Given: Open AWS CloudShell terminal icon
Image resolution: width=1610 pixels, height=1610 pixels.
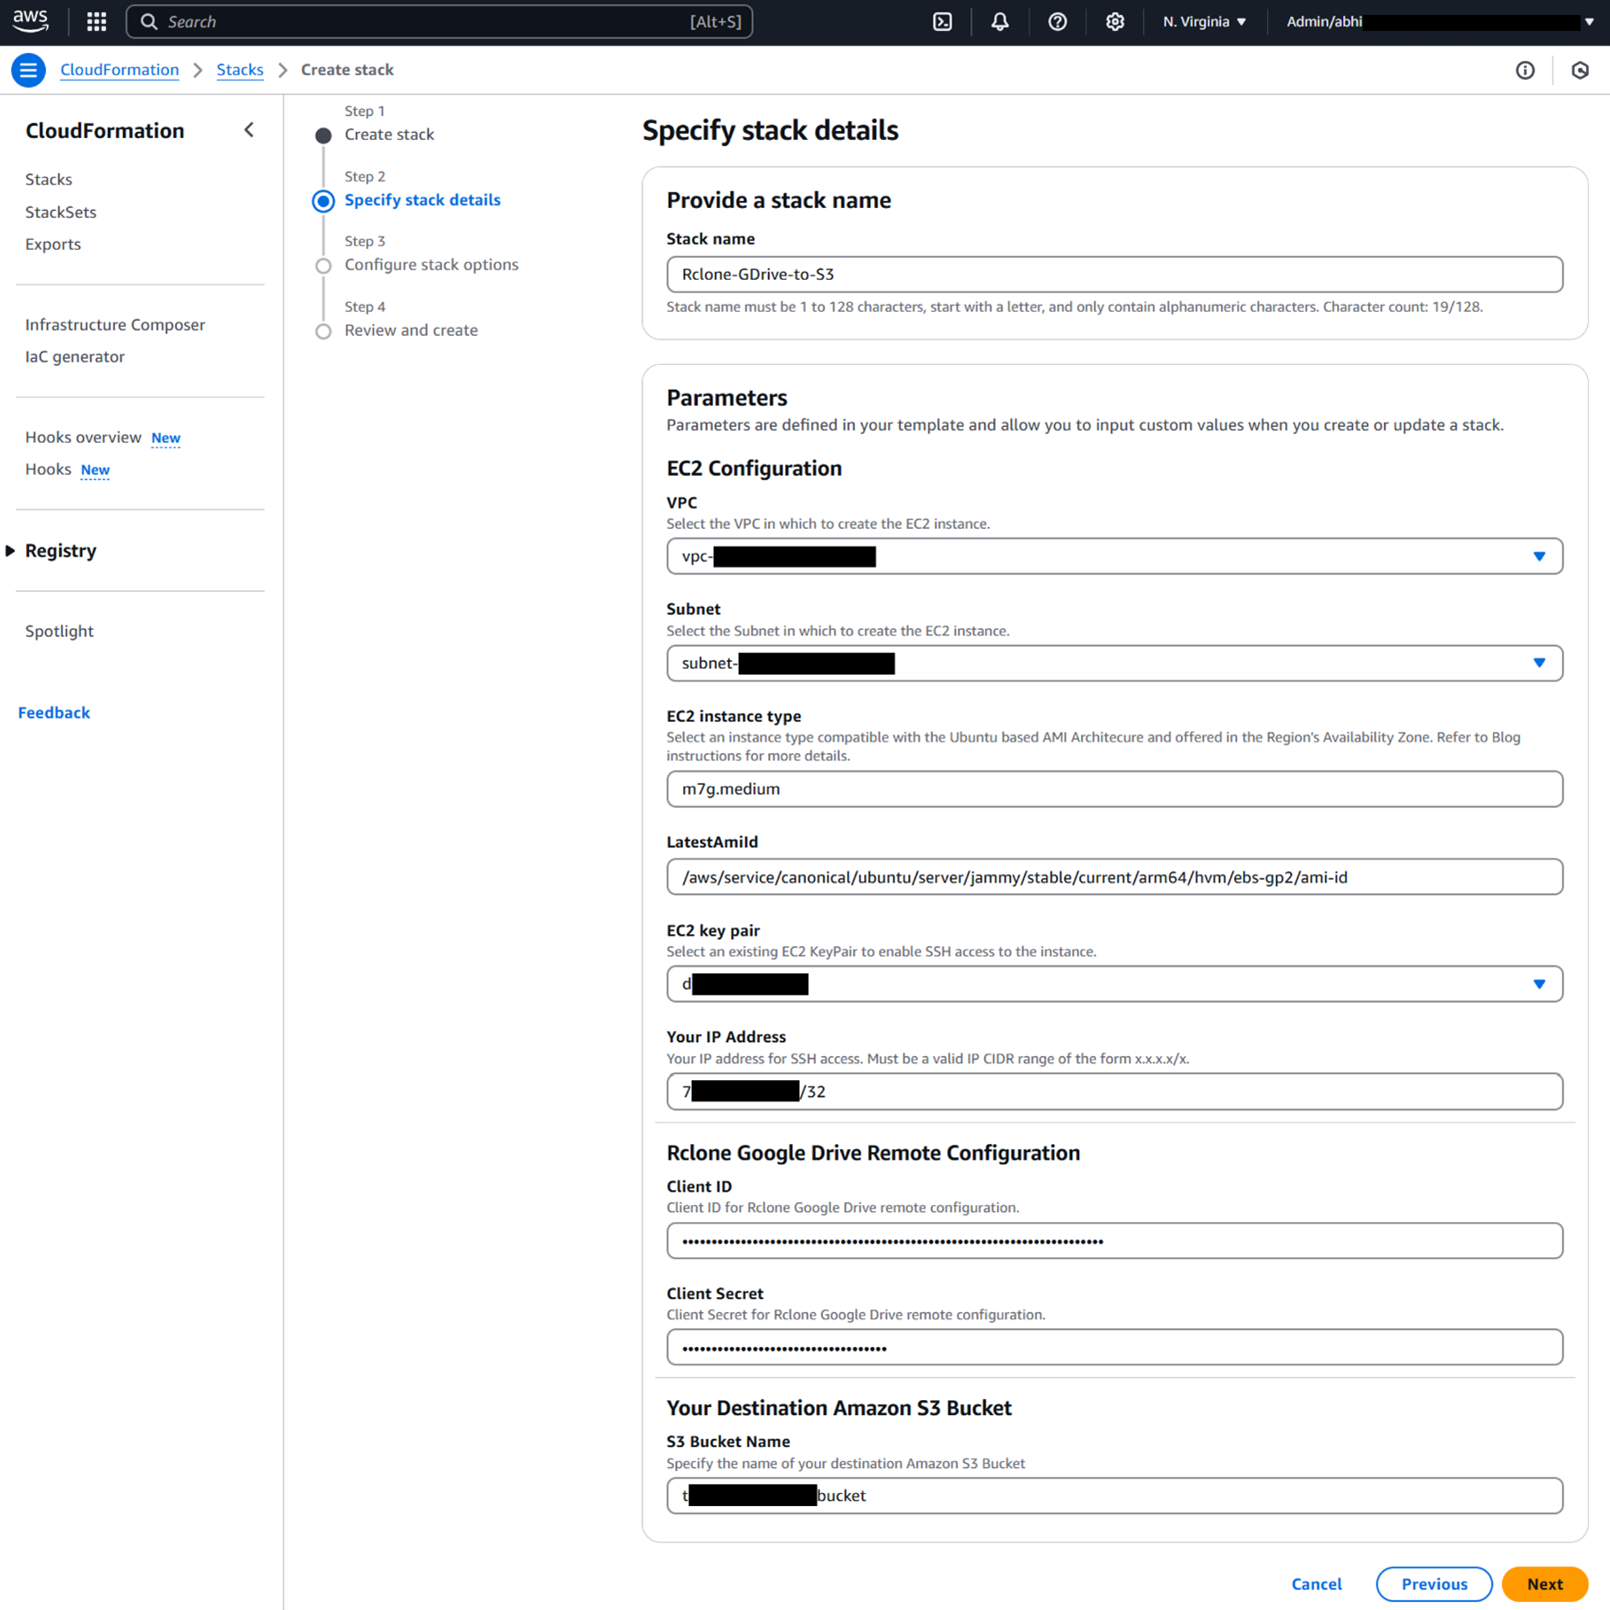Looking at the screenshot, I should pyautogui.click(x=941, y=21).
